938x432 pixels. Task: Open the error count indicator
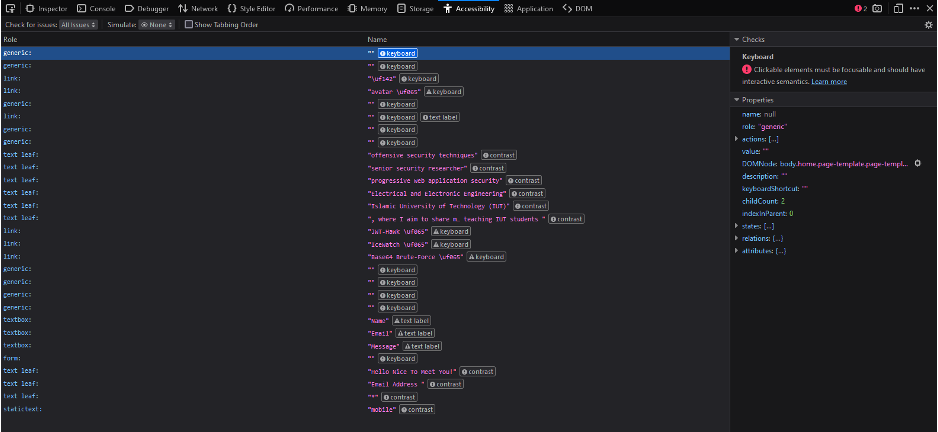[x=860, y=8]
